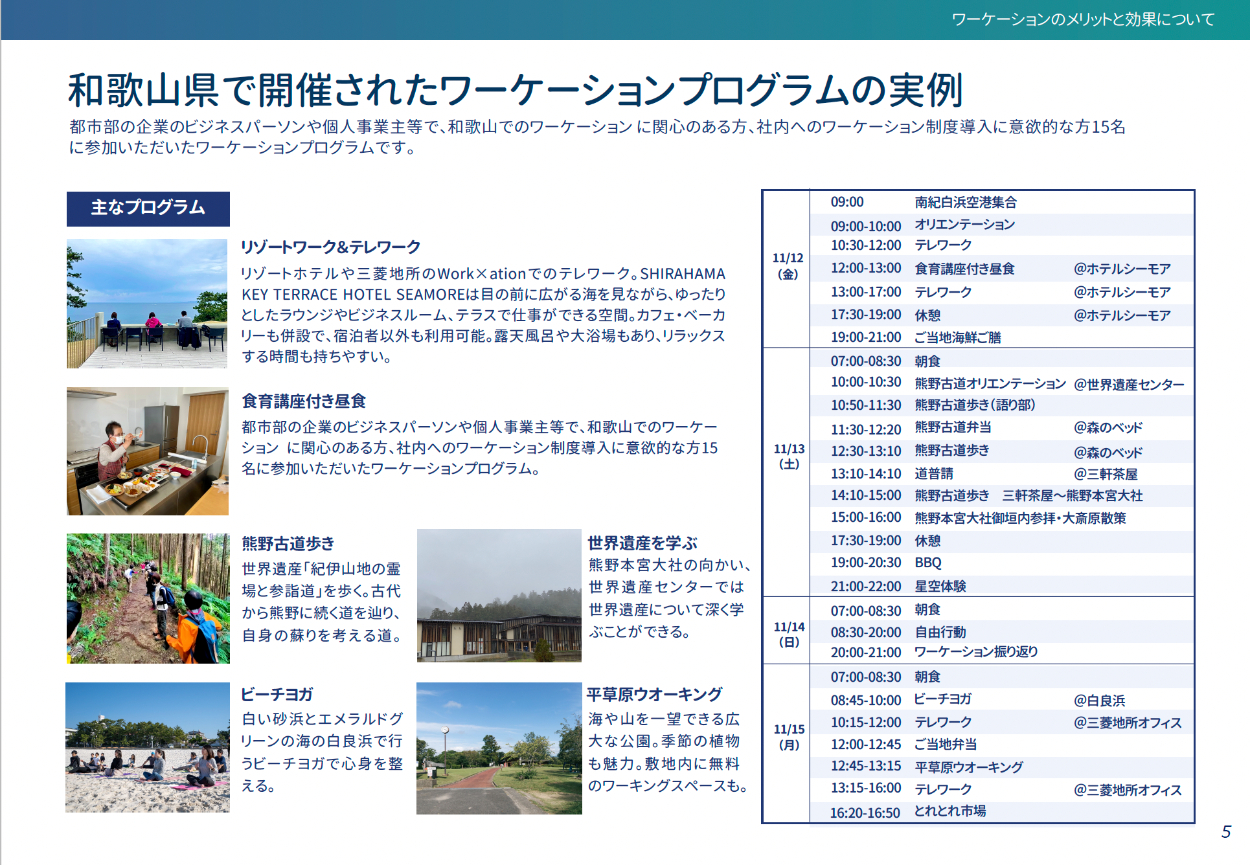Select the ワーケーション振り返り schedule entry
Viewport: 1250px width, 865px height.
(x=976, y=652)
